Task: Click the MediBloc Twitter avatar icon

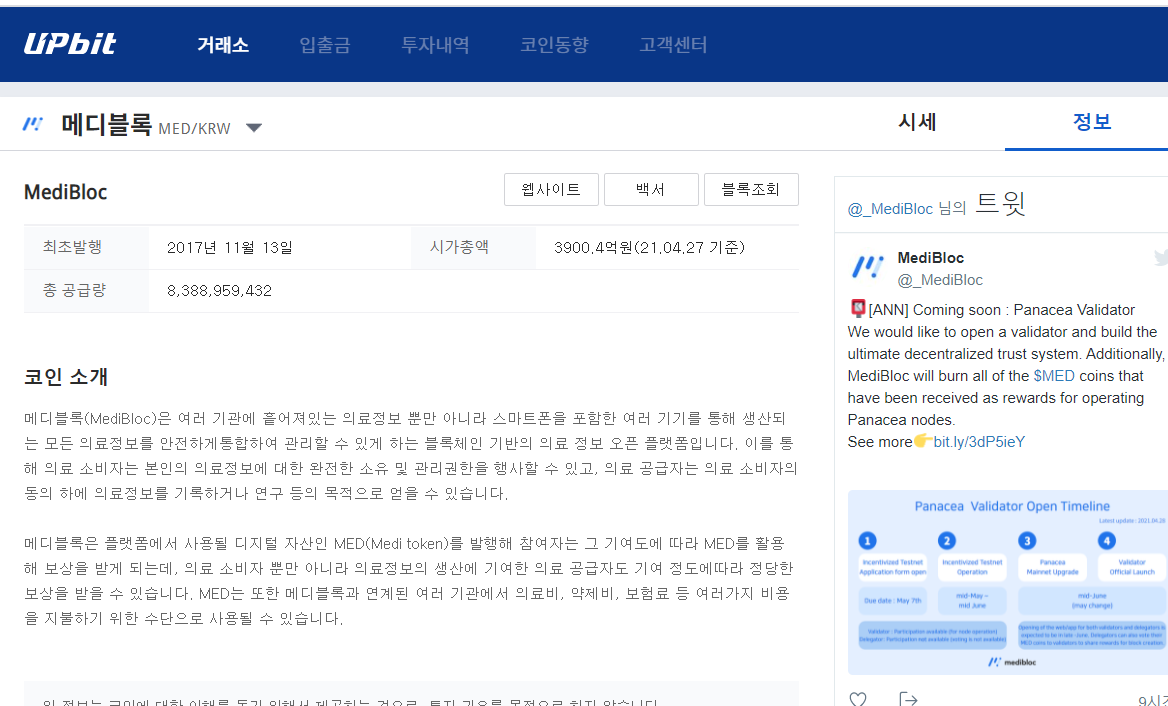Action: pos(867,267)
